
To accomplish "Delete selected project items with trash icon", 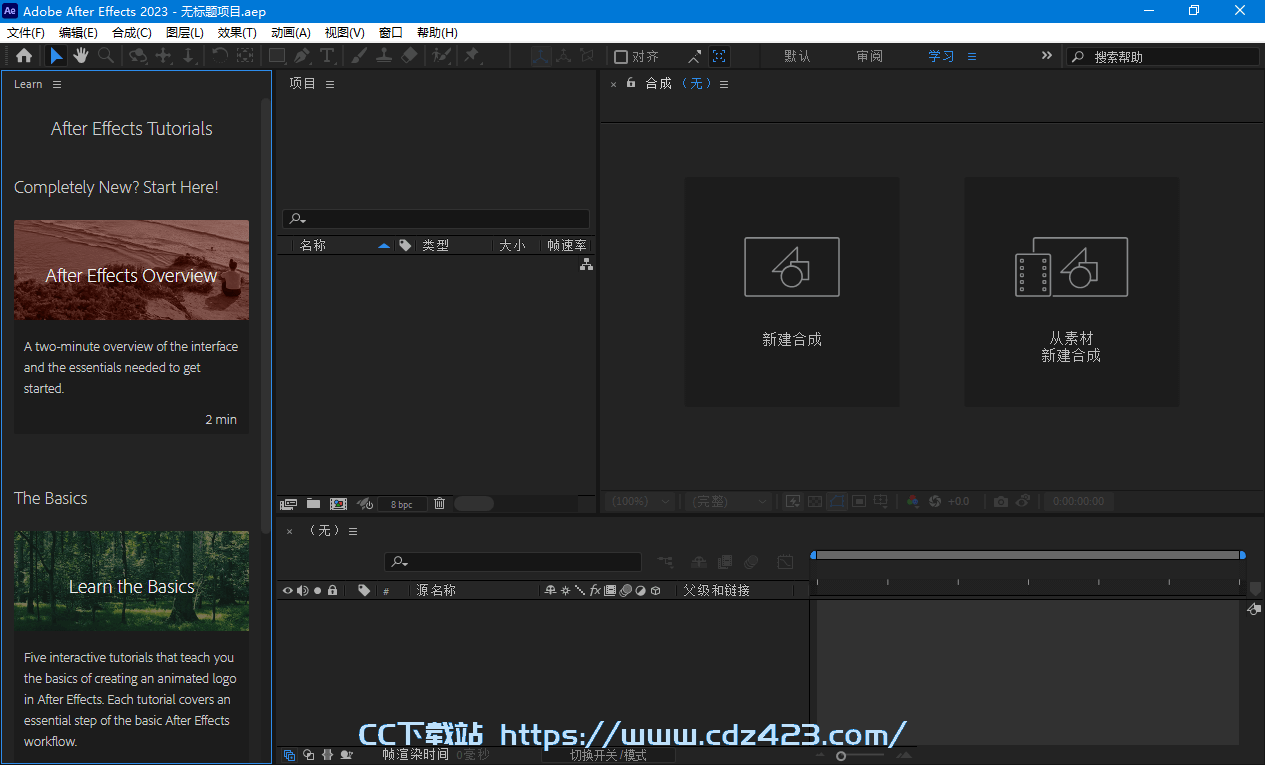I will tap(439, 504).
